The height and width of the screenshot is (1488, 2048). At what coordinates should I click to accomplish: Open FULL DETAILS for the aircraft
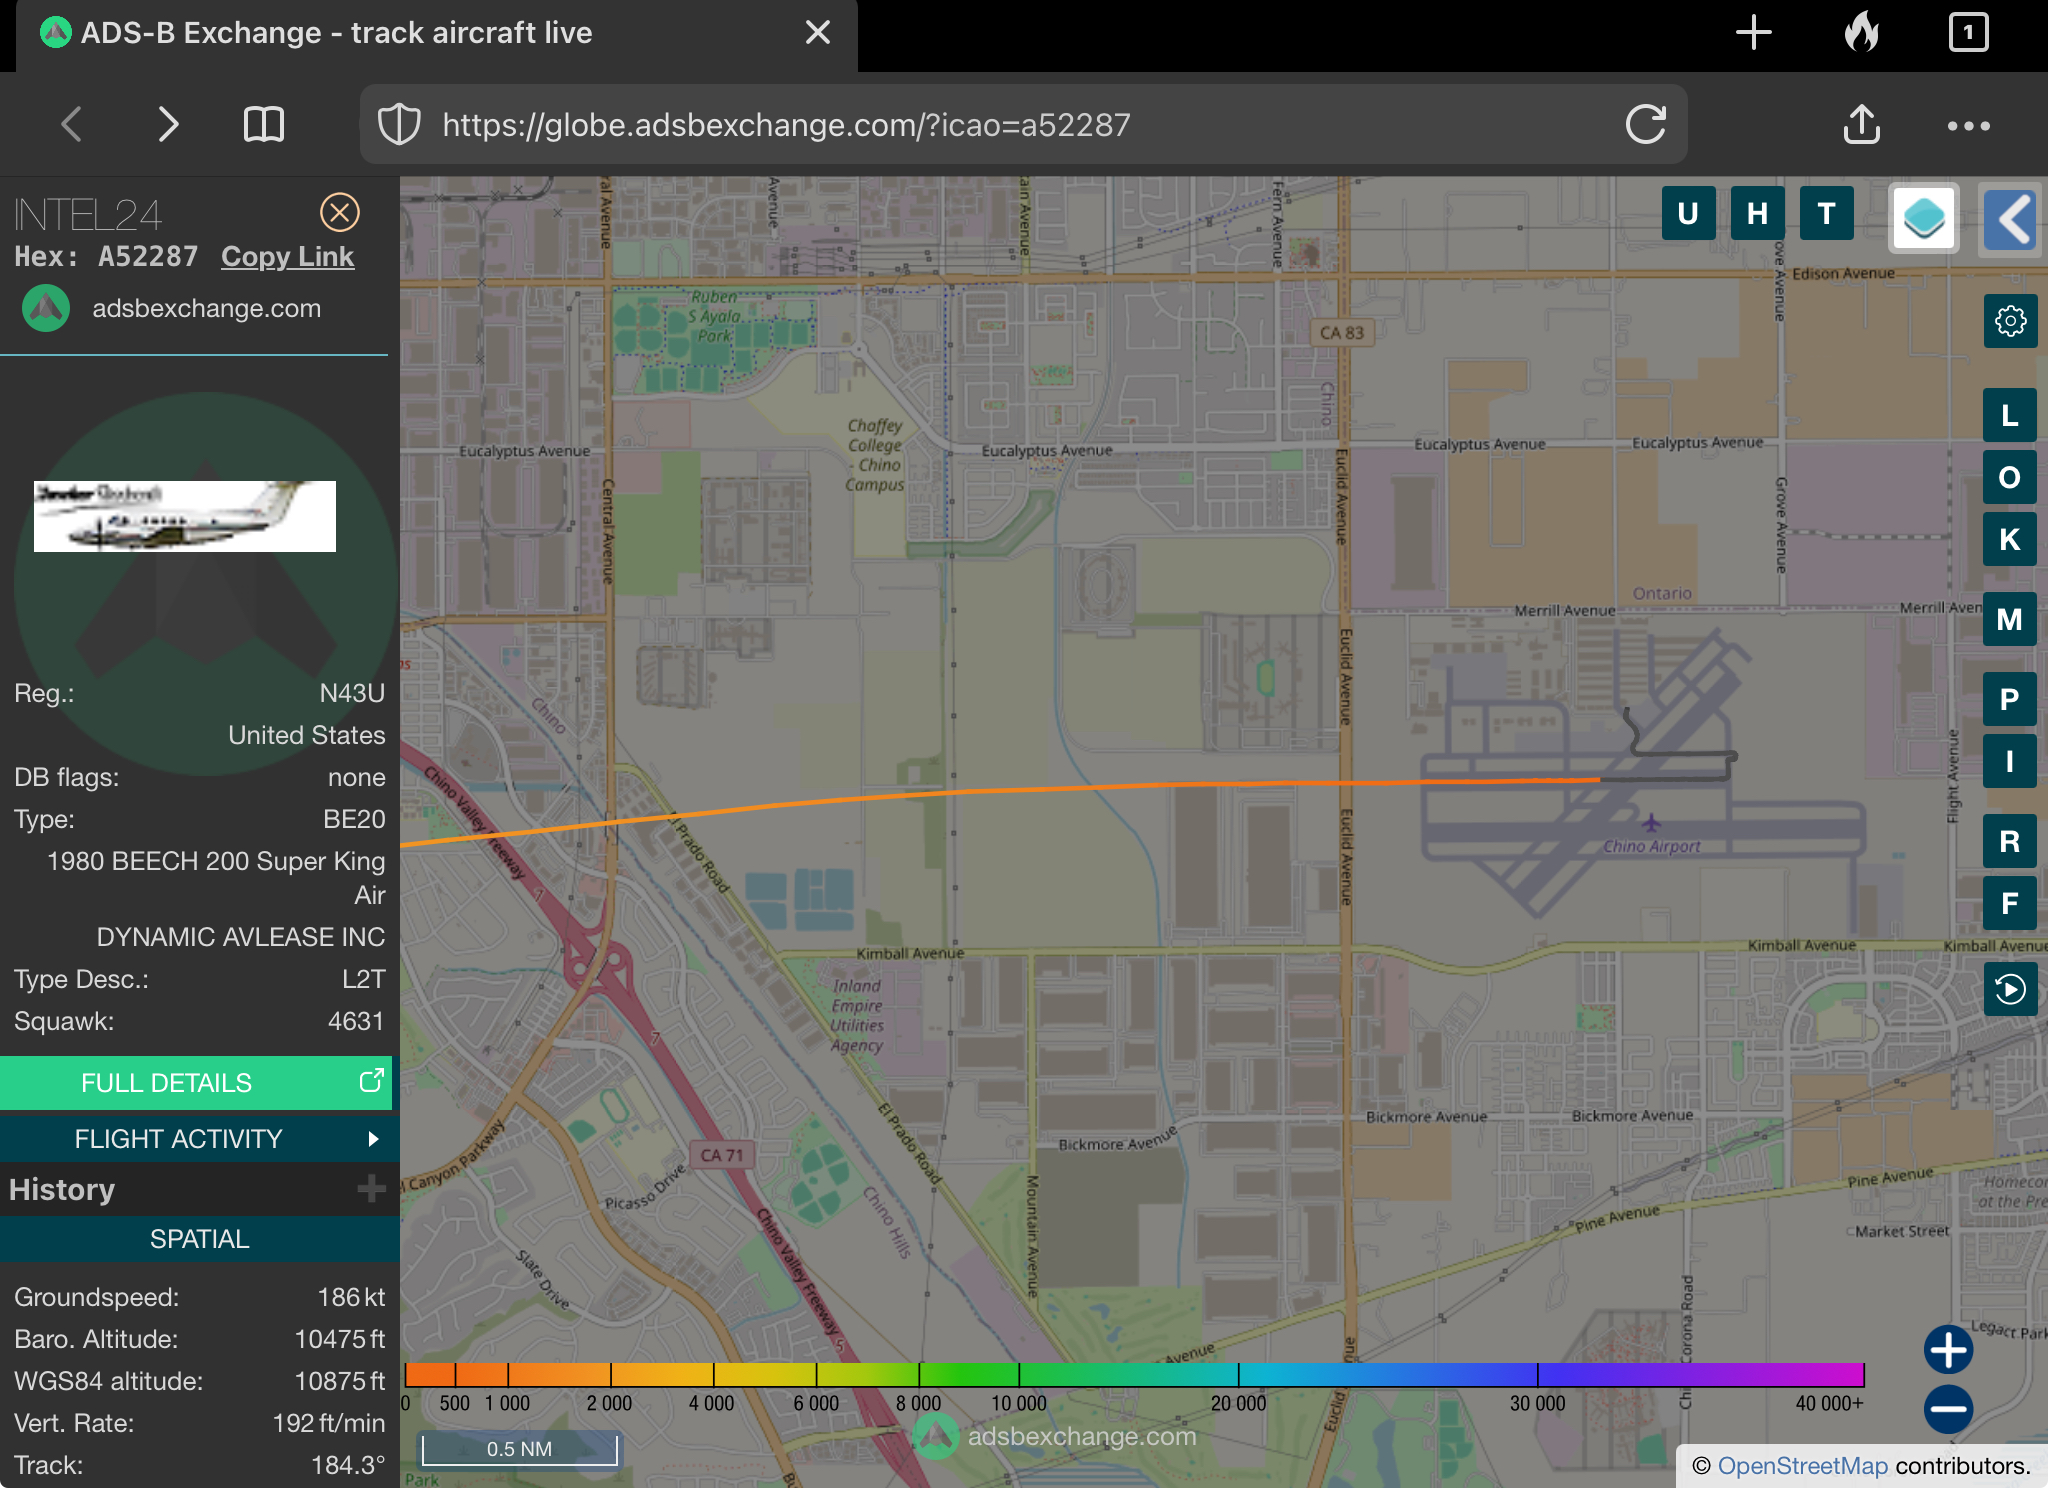click(196, 1083)
